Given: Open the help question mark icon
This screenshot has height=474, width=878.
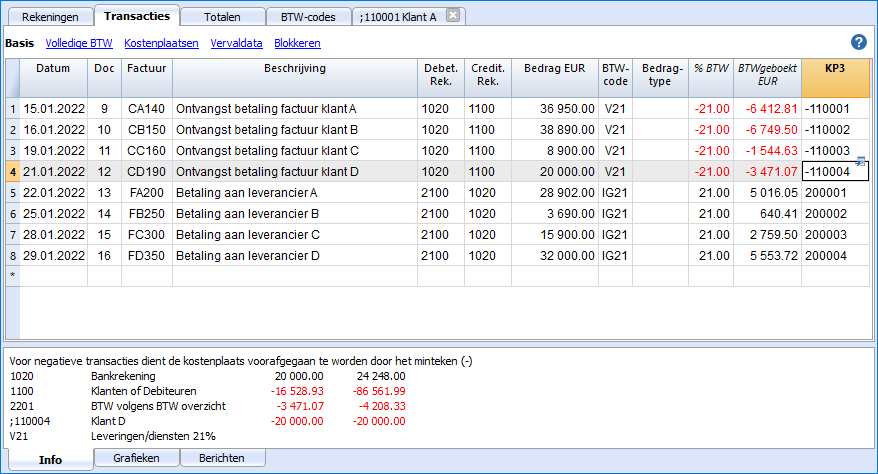Looking at the screenshot, I should coord(858,43).
